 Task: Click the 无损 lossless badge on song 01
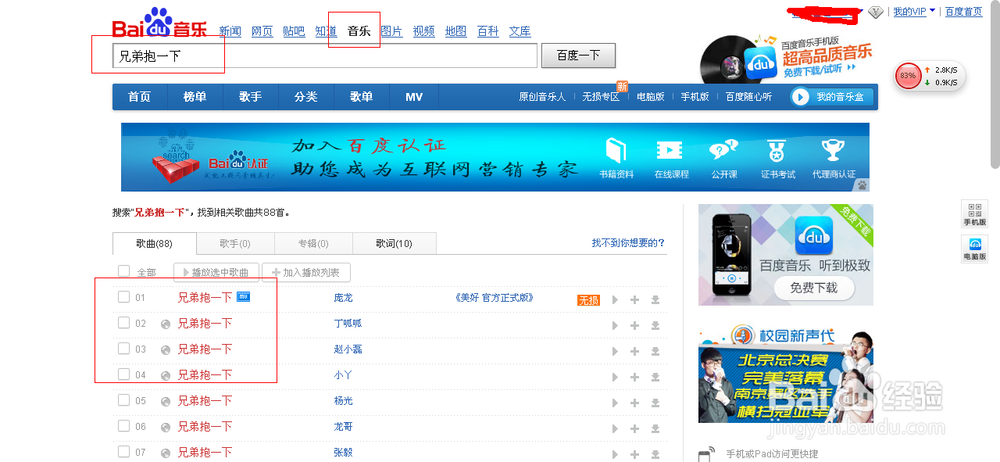[x=589, y=300]
